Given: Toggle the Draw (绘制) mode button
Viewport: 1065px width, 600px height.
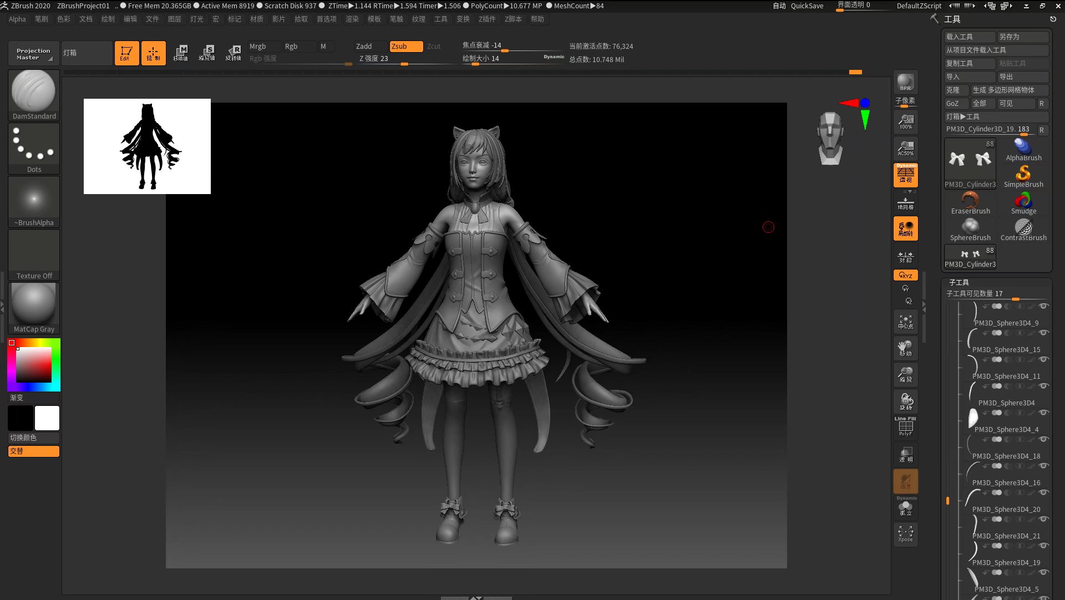Looking at the screenshot, I should [154, 53].
